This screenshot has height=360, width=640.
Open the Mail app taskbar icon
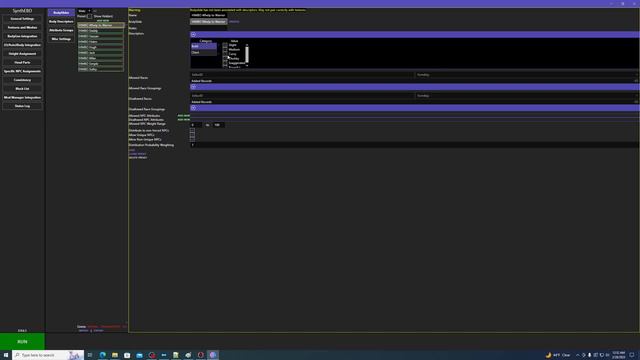pos(139,355)
